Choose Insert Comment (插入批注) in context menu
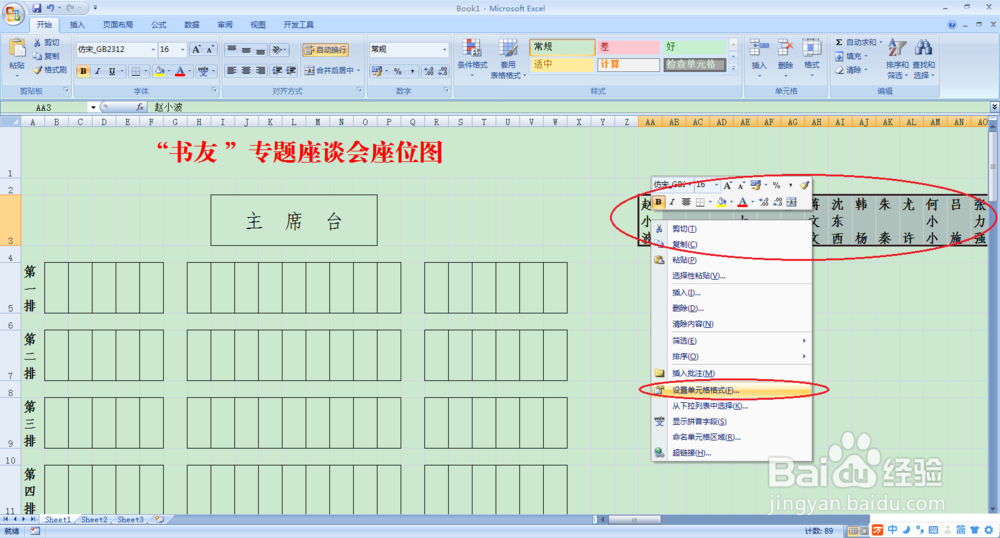 click(732, 374)
